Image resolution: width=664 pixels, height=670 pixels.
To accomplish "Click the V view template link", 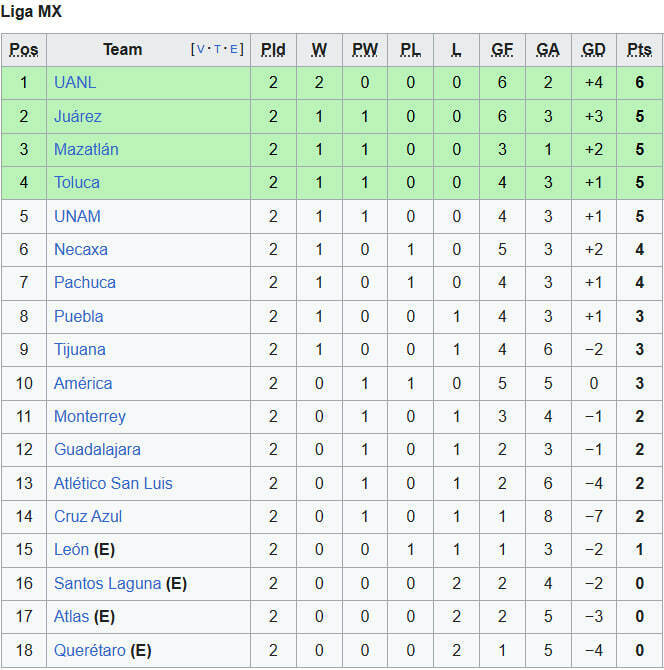I will click(202, 49).
